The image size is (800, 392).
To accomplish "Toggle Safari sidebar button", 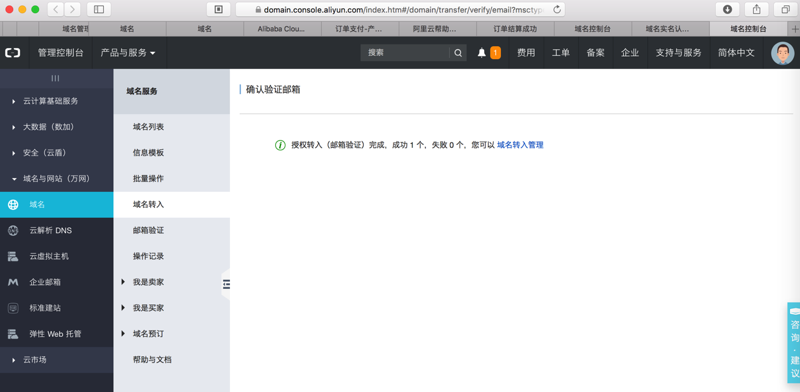I will click(x=99, y=9).
